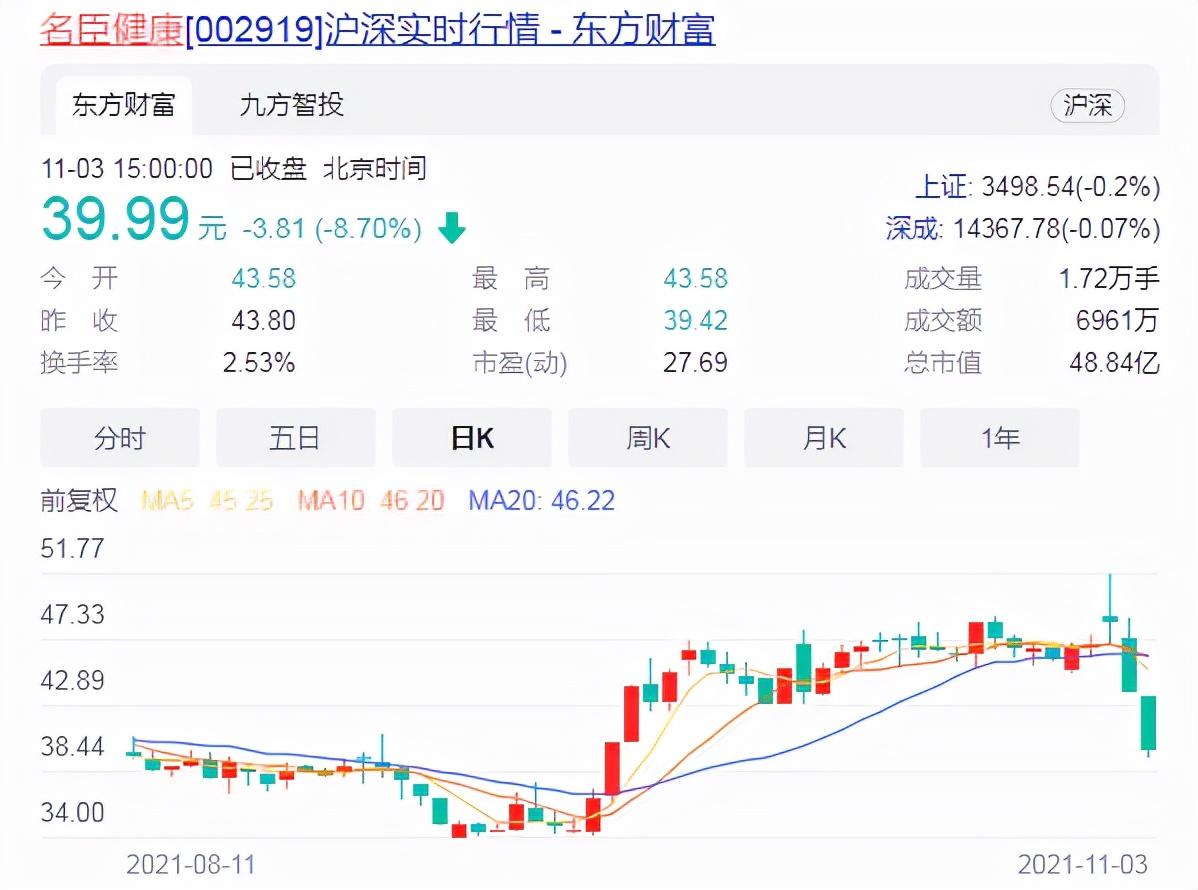The width and height of the screenshot is (1198, 890).
Task: Select the 周K chart view
Action: [x=648, y=438]
